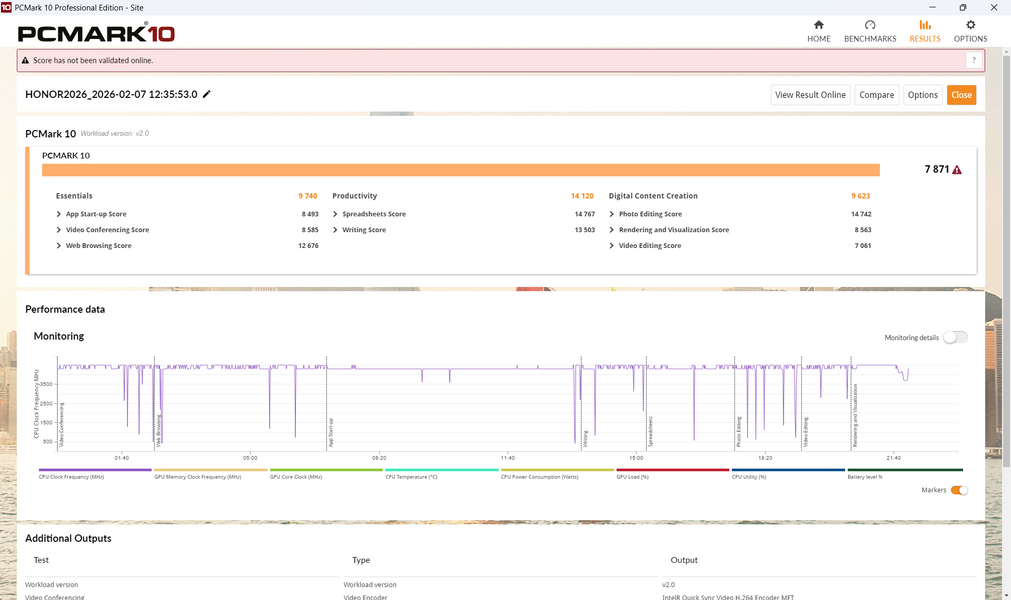Viewport: 1011px width, 600px height.
Task: Click the Compare button
Action: pos(876,95)
